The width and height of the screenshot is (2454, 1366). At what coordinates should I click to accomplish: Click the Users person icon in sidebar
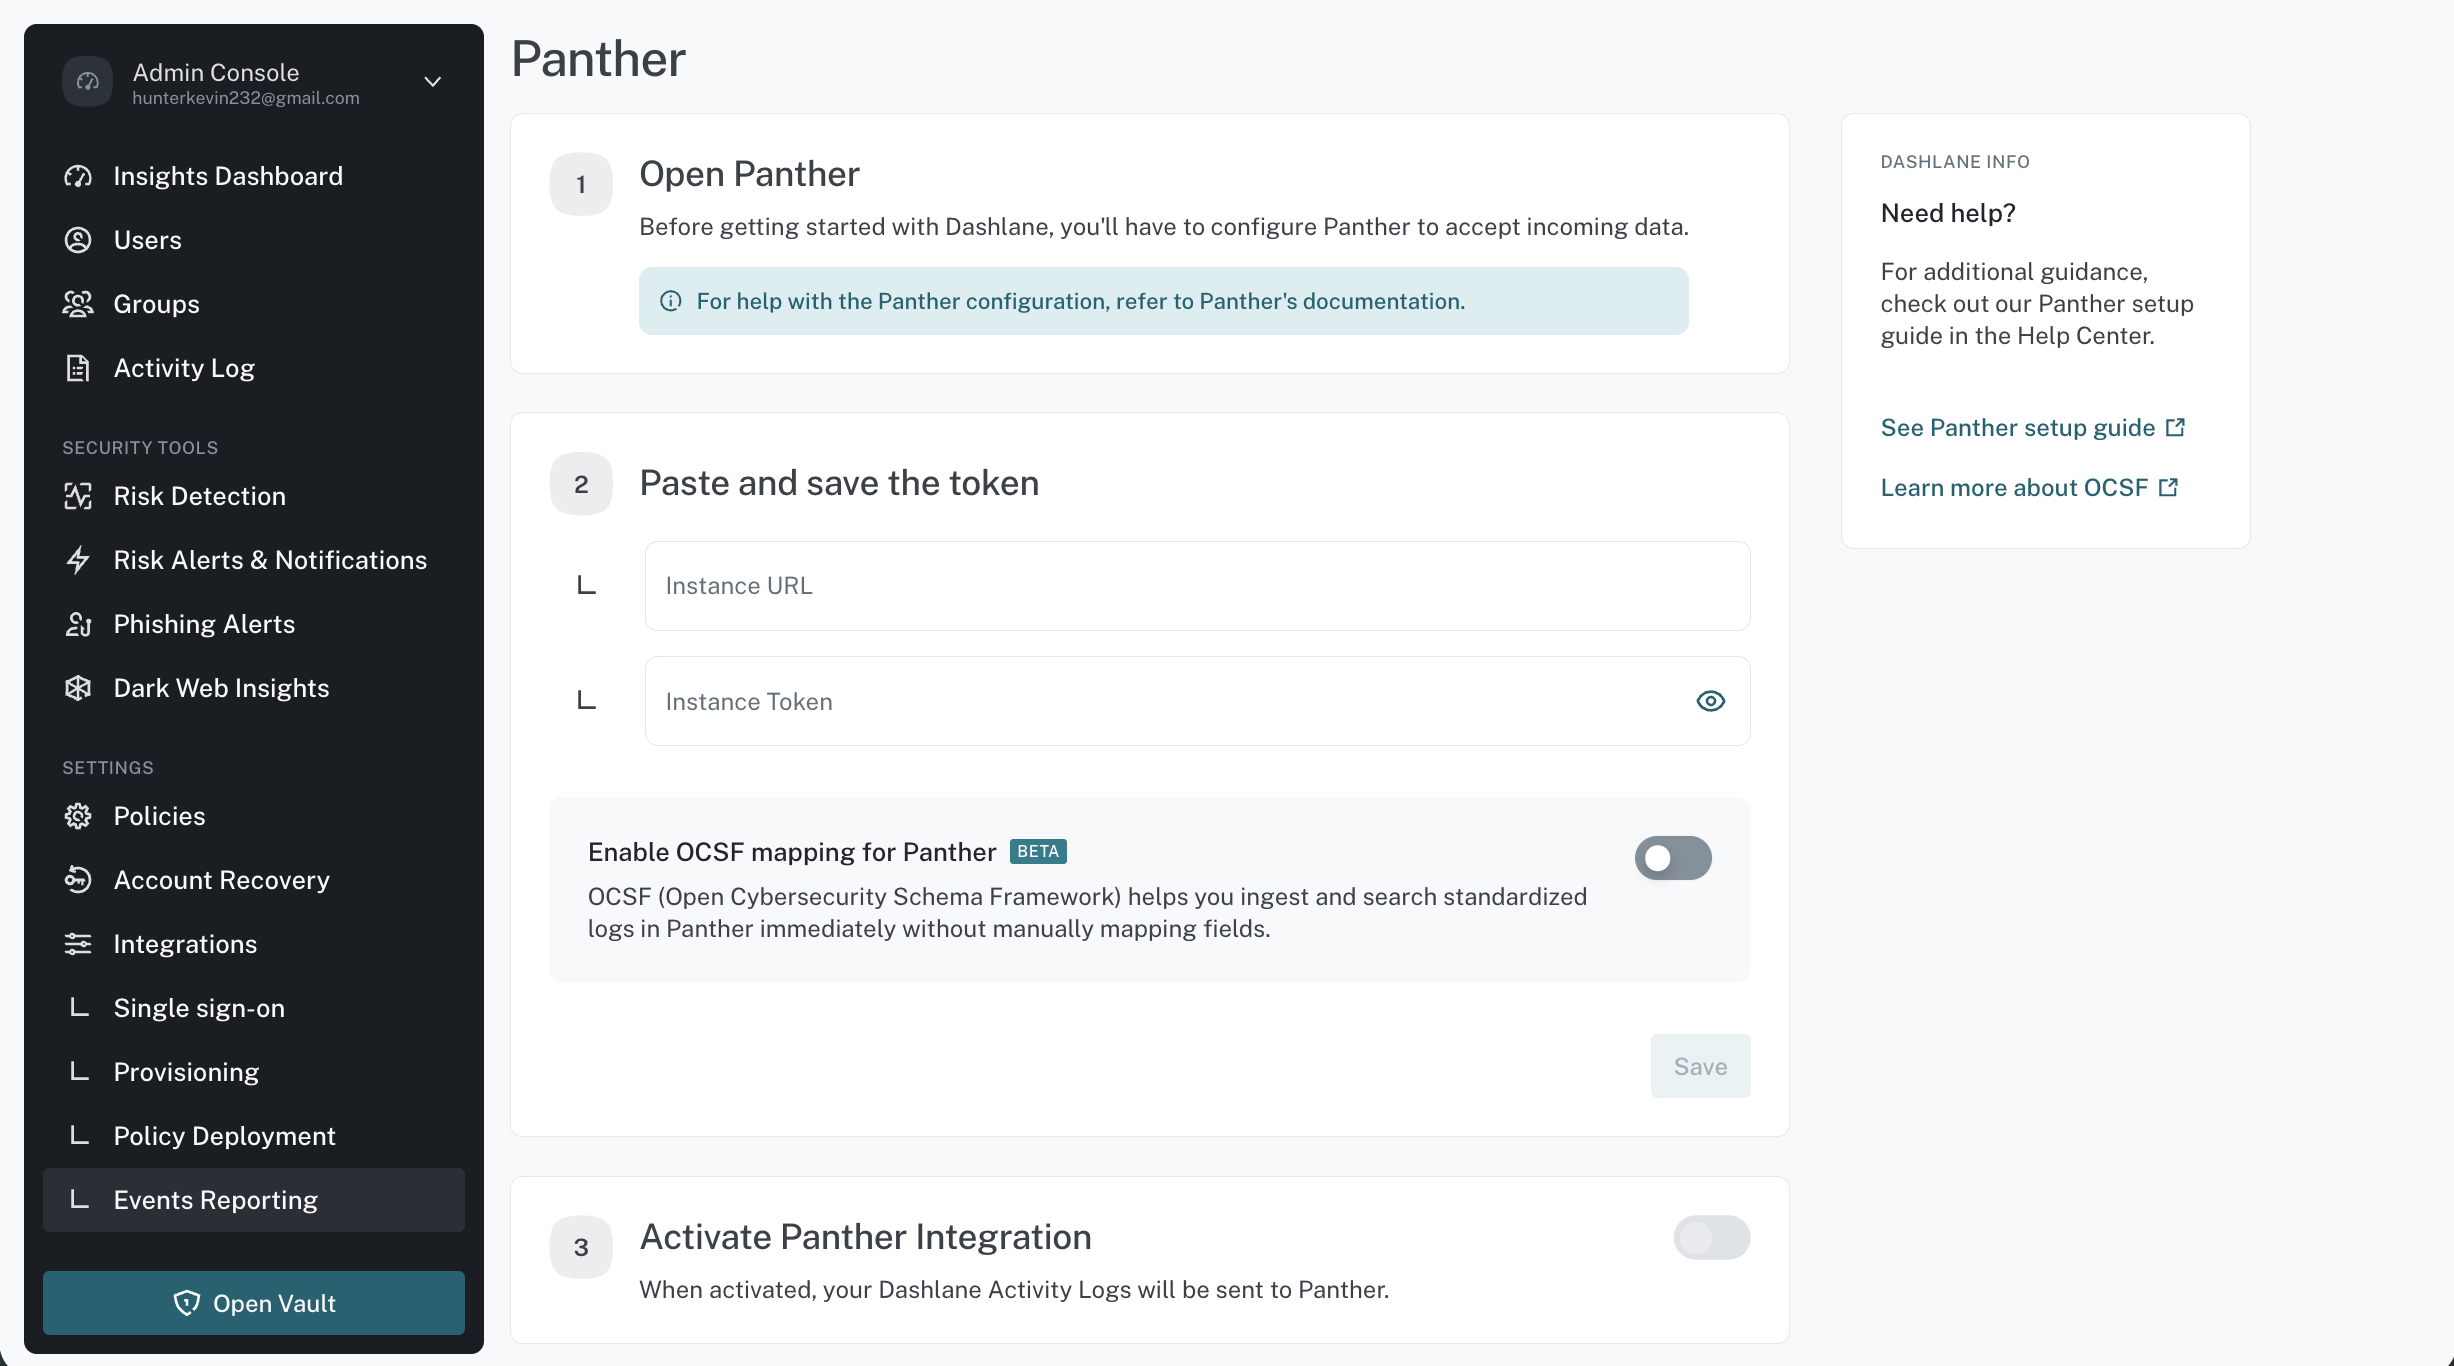tap(78, 240)
